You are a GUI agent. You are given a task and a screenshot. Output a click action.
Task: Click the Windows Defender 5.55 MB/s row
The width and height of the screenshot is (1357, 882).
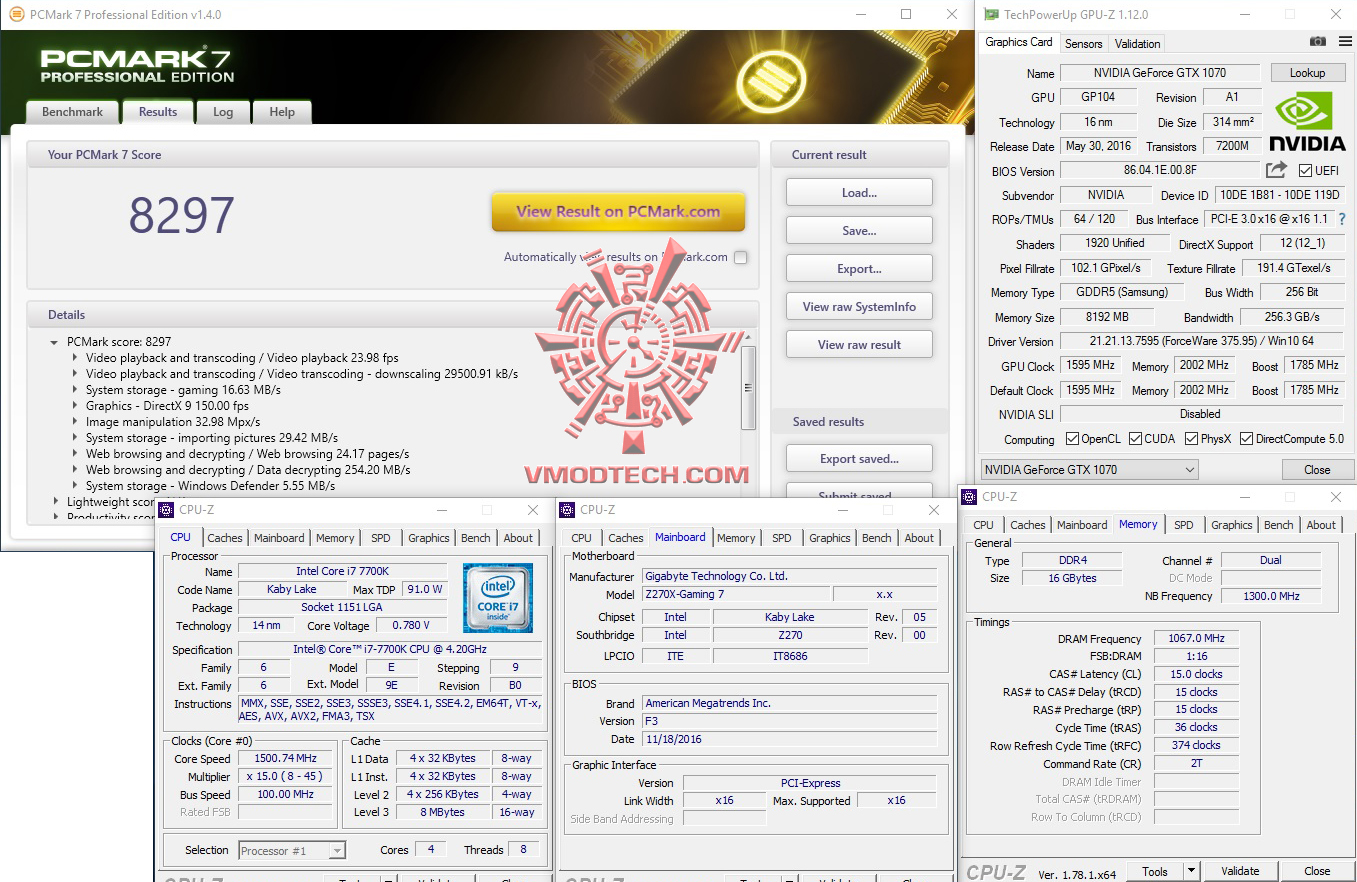[x=210, y=486]
